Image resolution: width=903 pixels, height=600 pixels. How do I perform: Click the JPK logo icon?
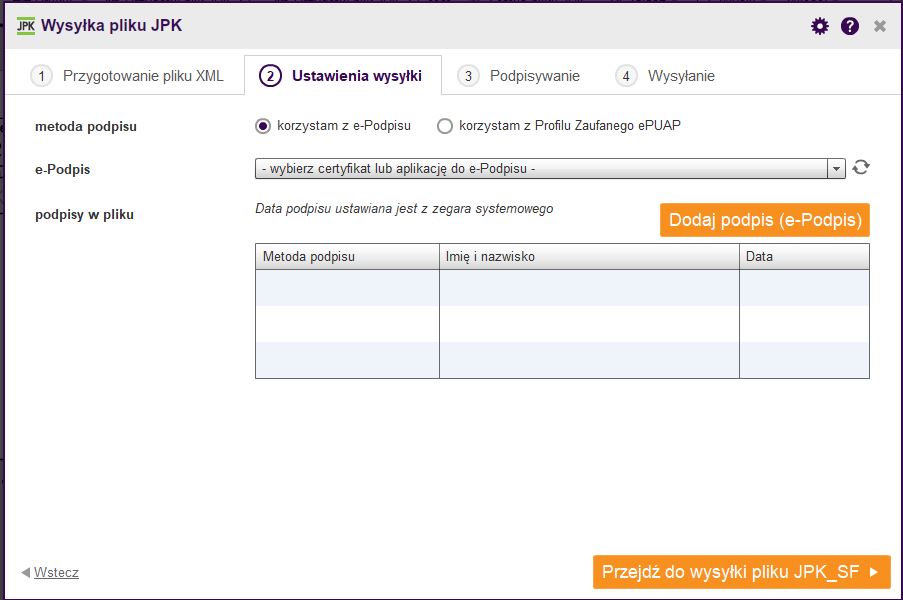pyautogui.click(x=25, y=26)
